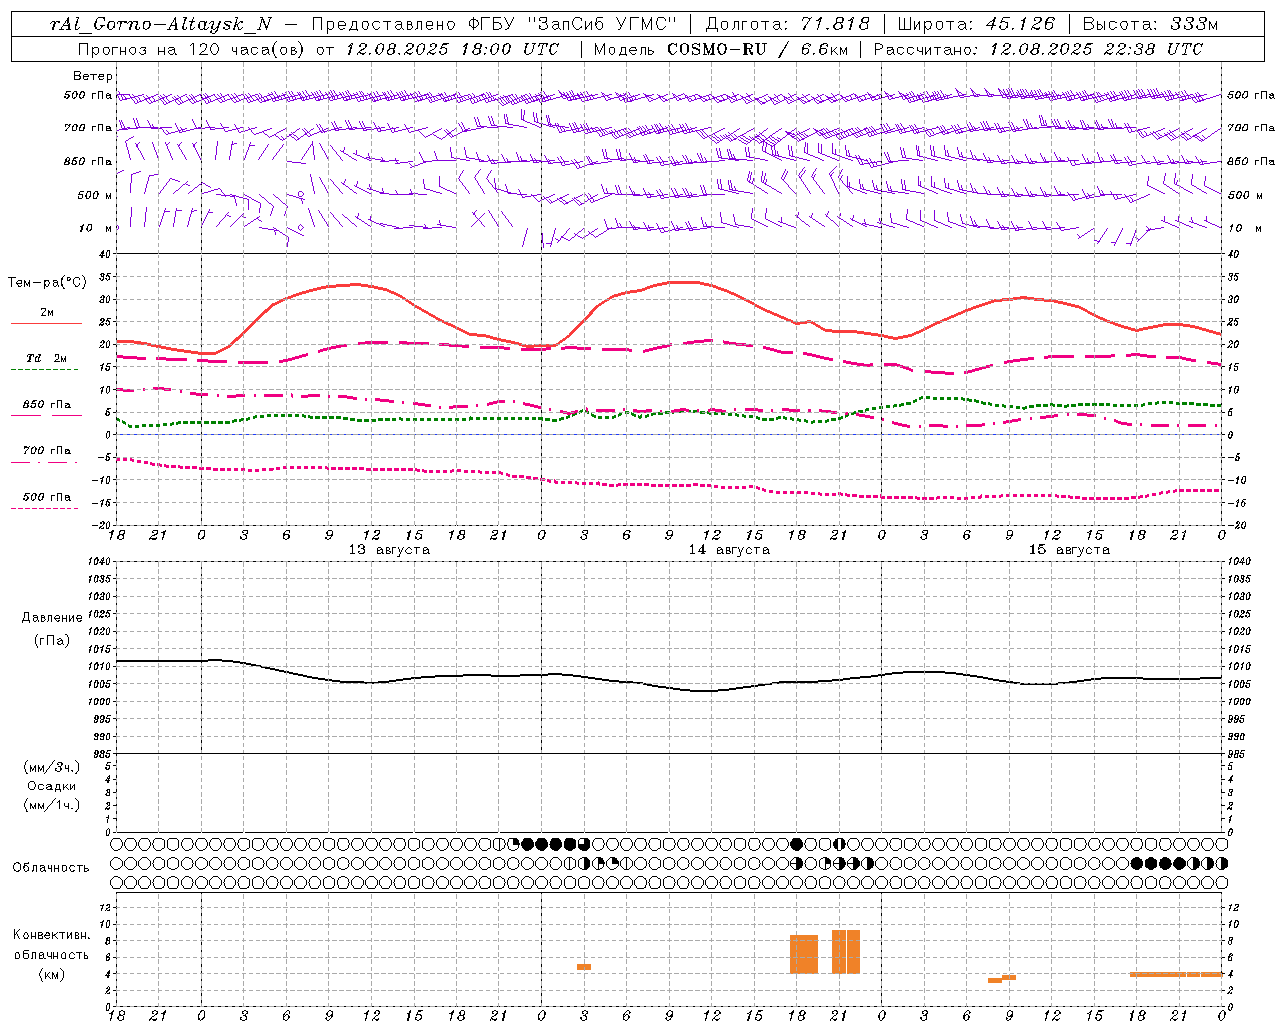Select the "Долгота: 71.818" header field

(788, 24)
